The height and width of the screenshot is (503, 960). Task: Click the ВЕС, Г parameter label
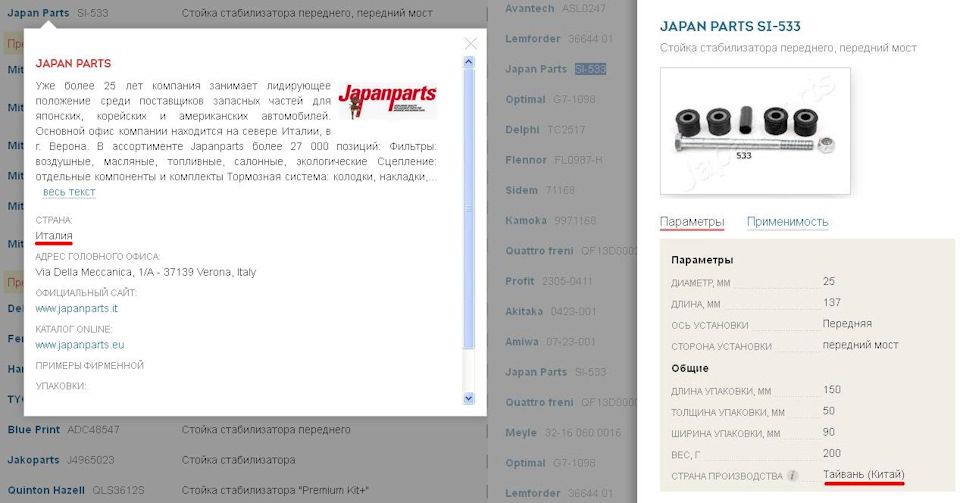click(x=685, y=455)
